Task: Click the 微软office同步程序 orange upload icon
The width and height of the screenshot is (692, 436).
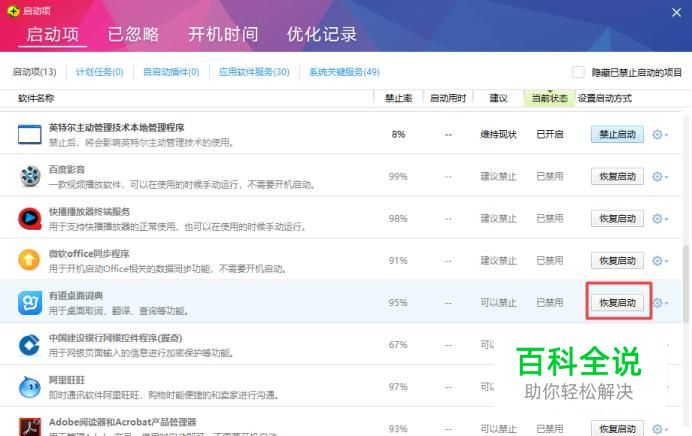Action: [x=29, y=260]
